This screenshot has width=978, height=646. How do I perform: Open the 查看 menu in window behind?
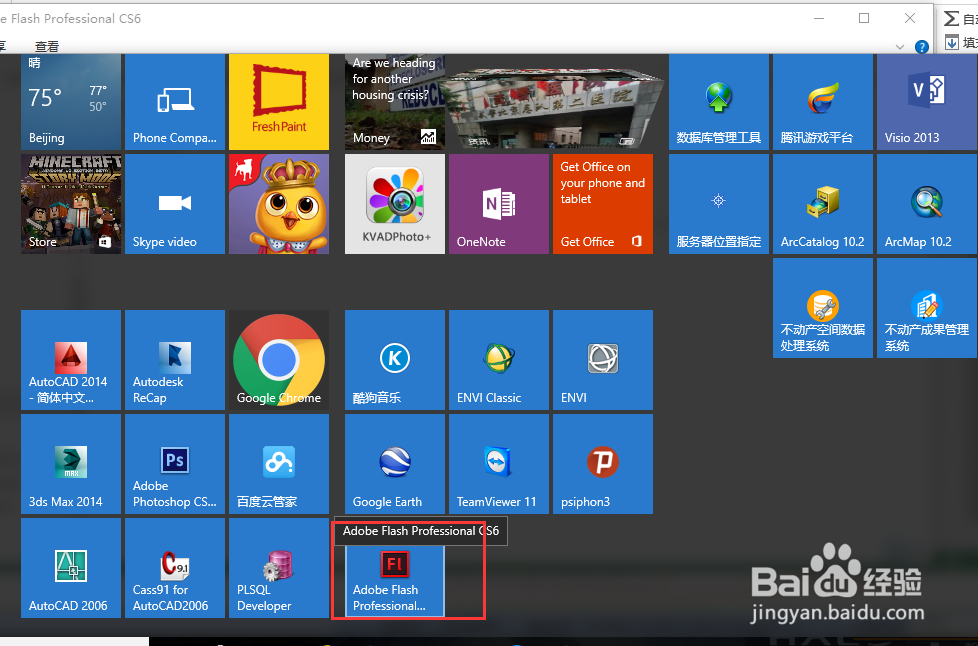(x=47, y=46)
